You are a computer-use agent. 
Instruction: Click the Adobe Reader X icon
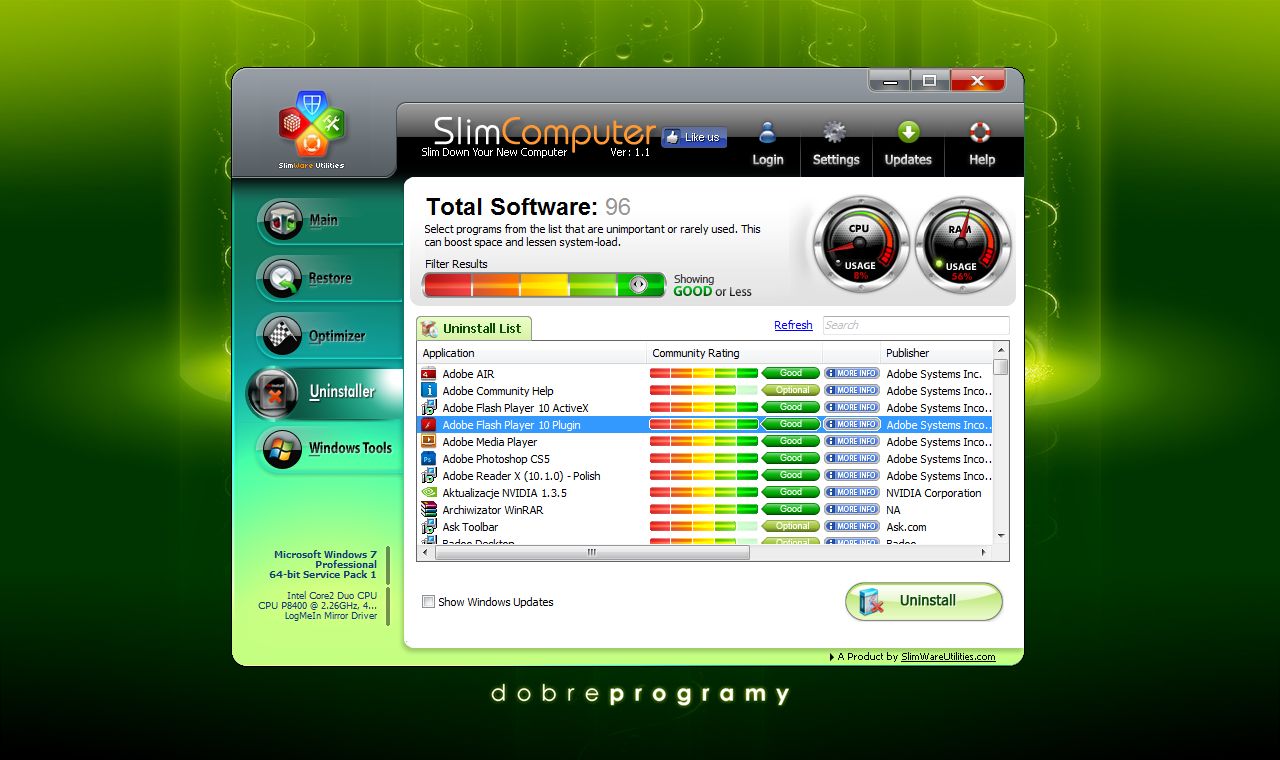[429, 476]
